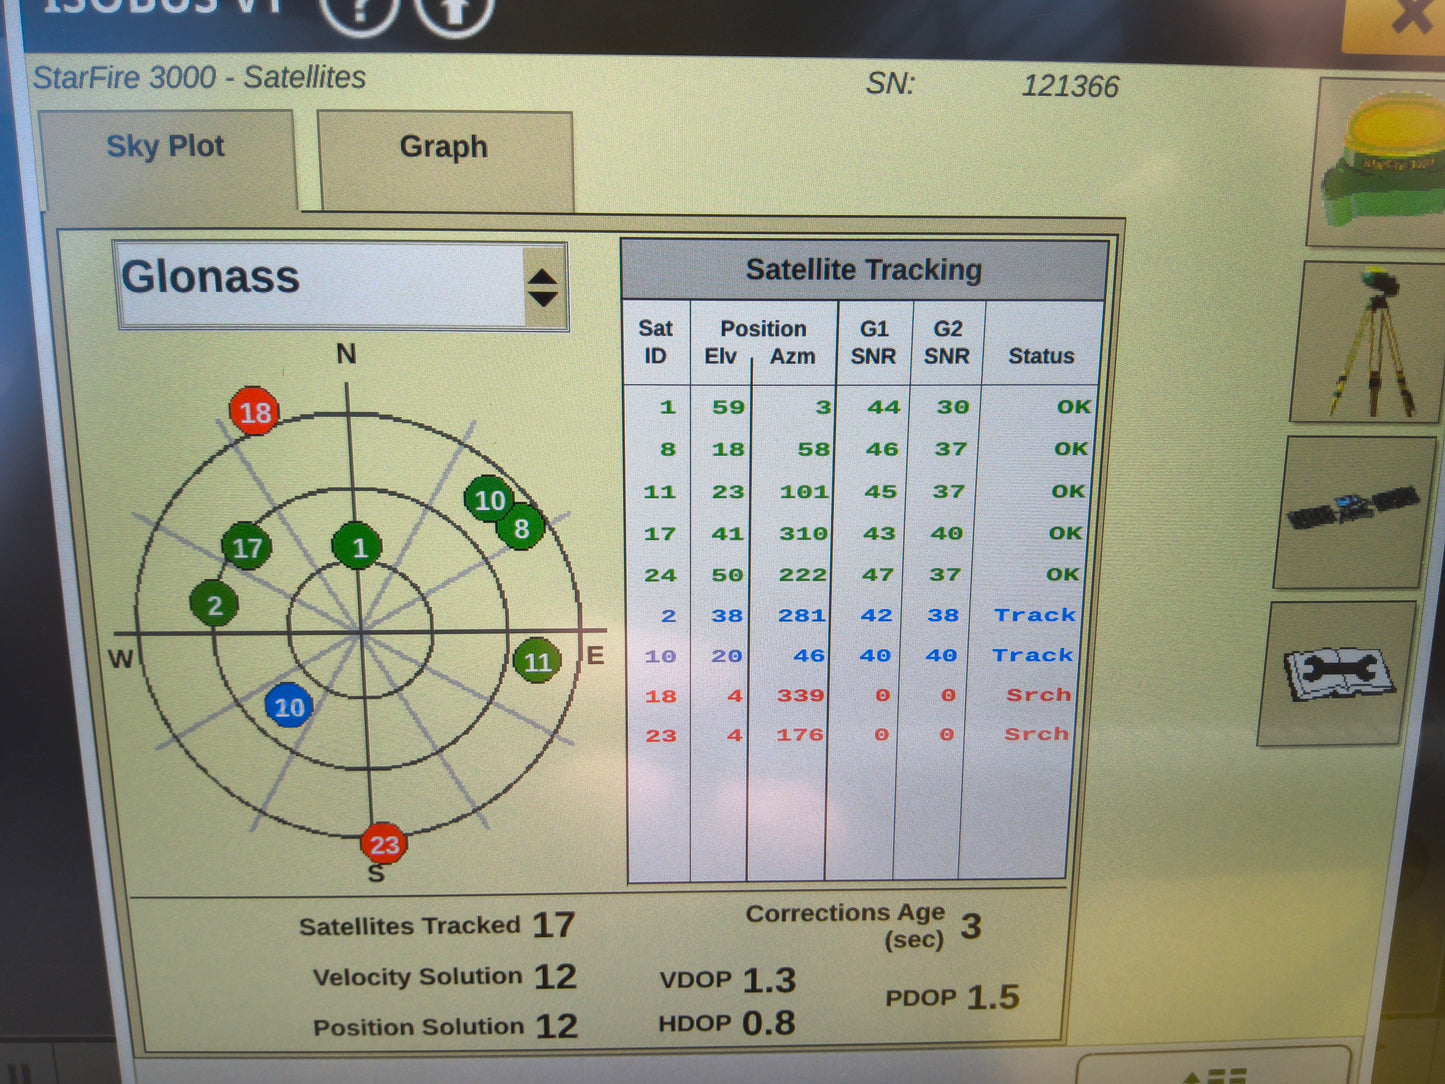Click azimuth value 310 for satellite 17
The height and width of the screenshot is (1084, 1445).
point(804,534)
